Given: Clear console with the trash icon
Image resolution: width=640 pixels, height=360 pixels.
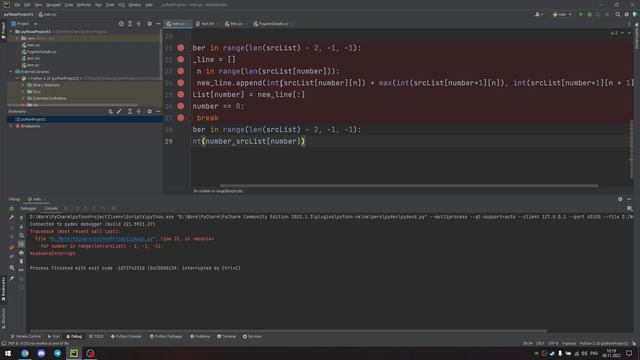Looking at the screenshot, I should (x=21, y=261).
